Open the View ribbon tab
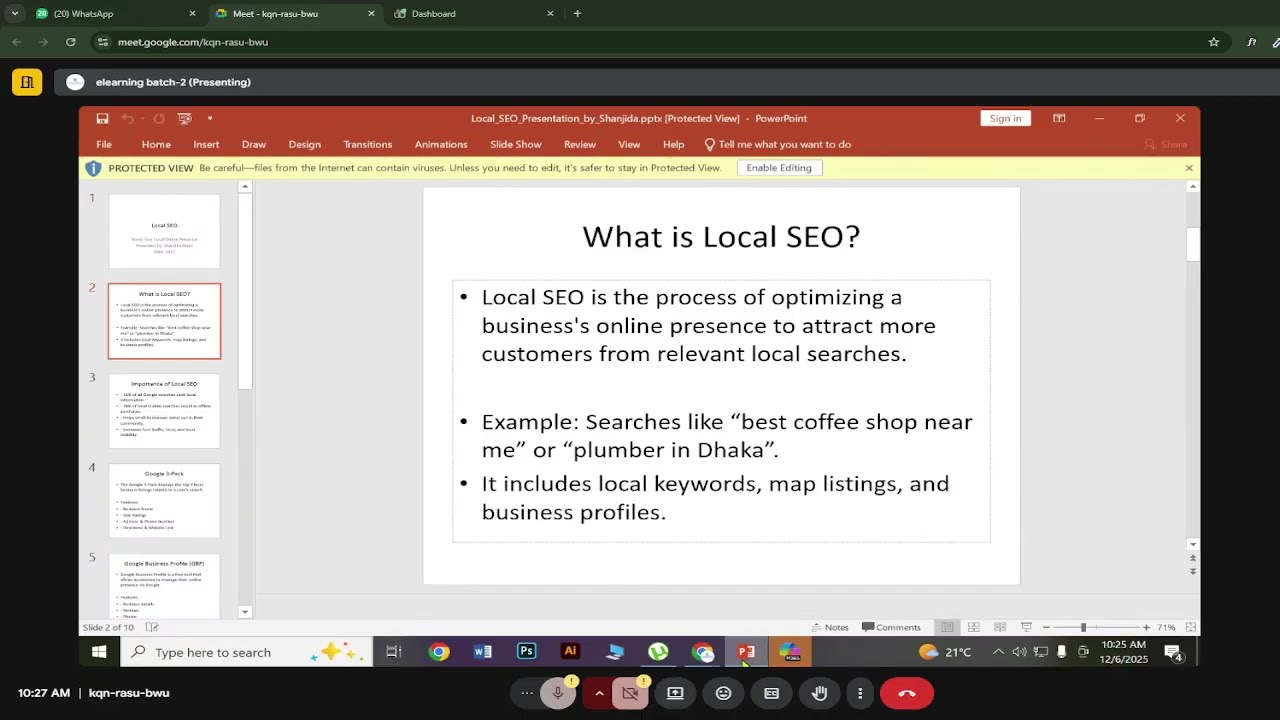 coord(629,144)
